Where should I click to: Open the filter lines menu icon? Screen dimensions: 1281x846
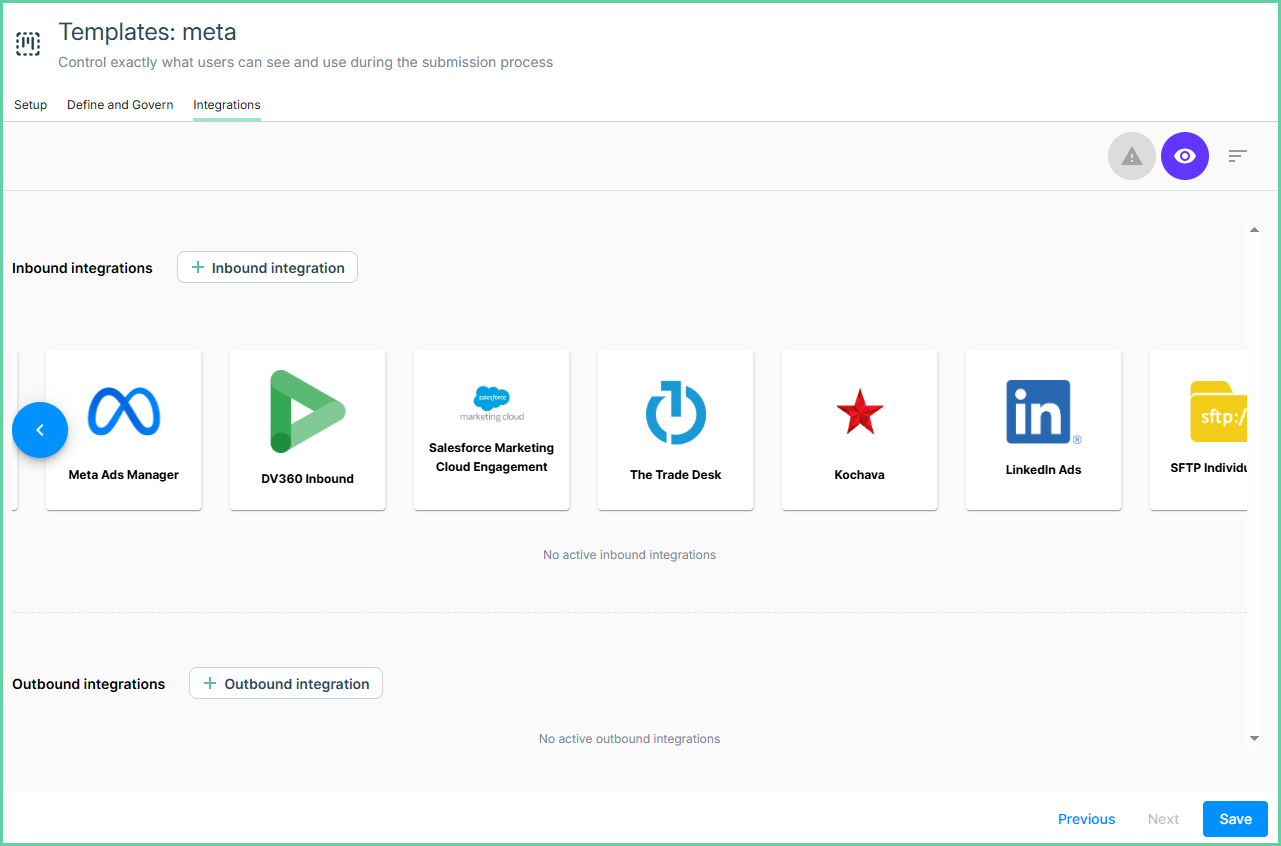(1238, 156)
